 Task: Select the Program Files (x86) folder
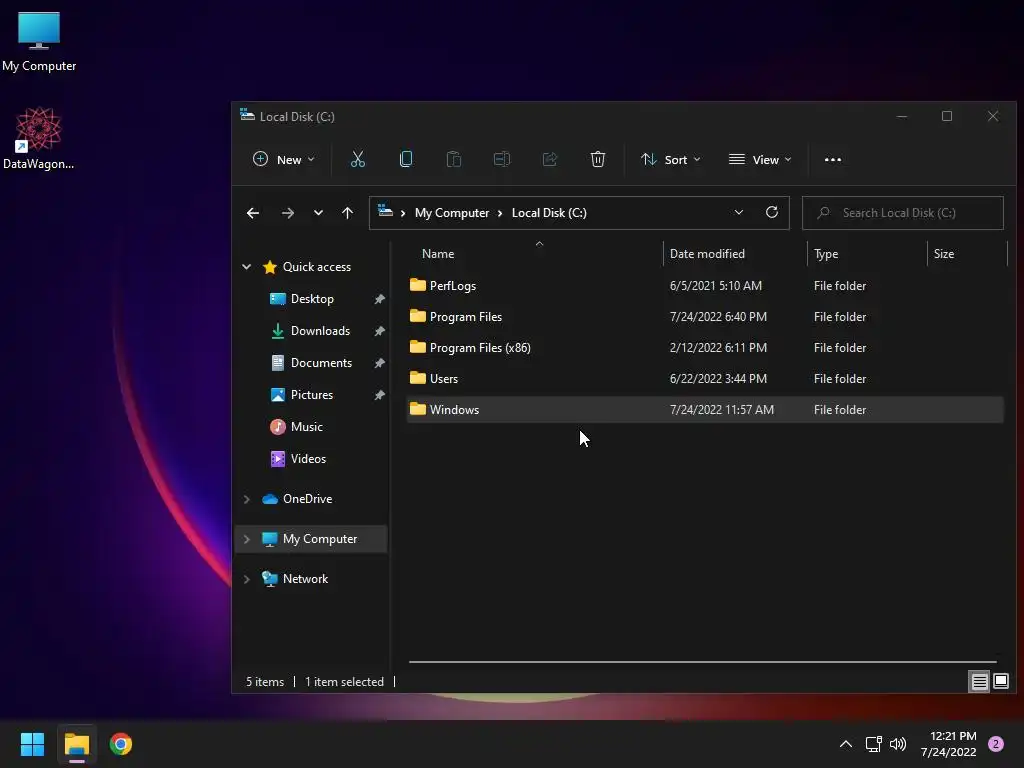click(705, 347)
